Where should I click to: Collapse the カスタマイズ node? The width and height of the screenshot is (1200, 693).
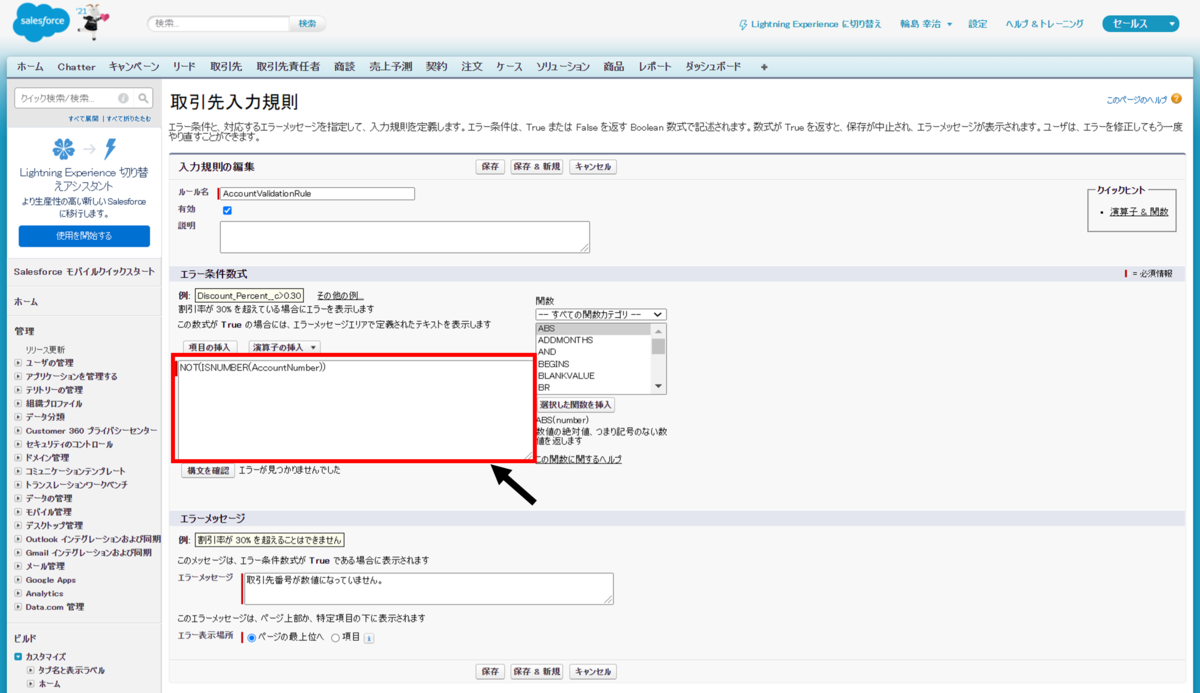18,656
